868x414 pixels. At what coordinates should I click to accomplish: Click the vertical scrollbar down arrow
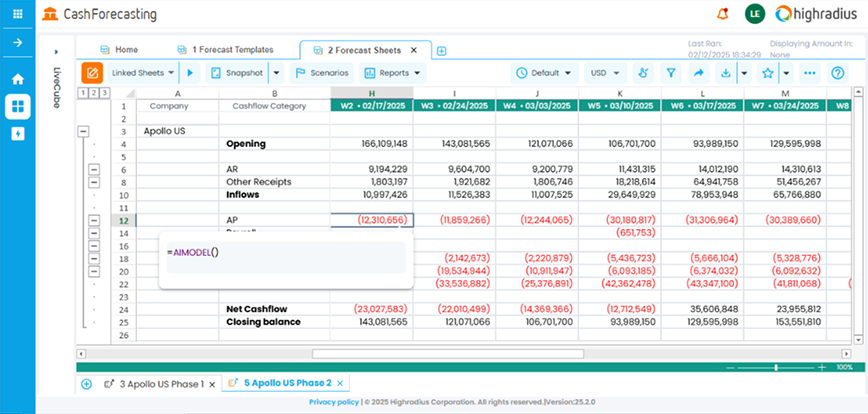click(859, 339)
